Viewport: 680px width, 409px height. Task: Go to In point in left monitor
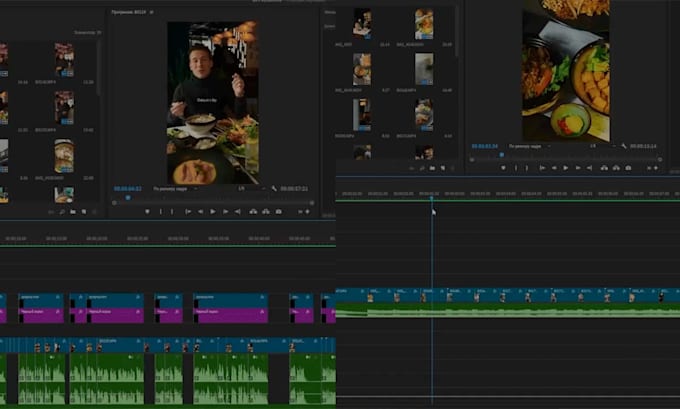188,212
